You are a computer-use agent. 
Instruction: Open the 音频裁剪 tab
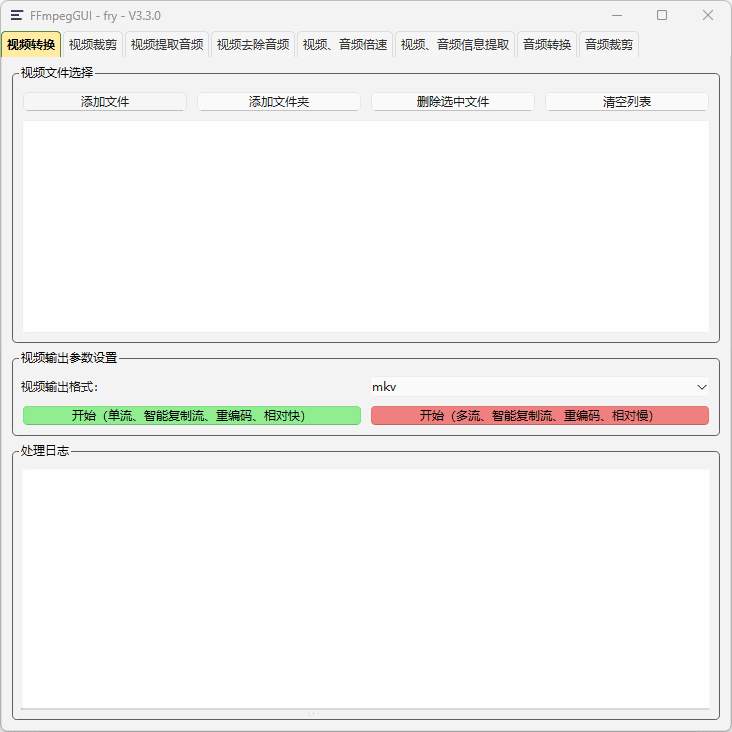609,44
